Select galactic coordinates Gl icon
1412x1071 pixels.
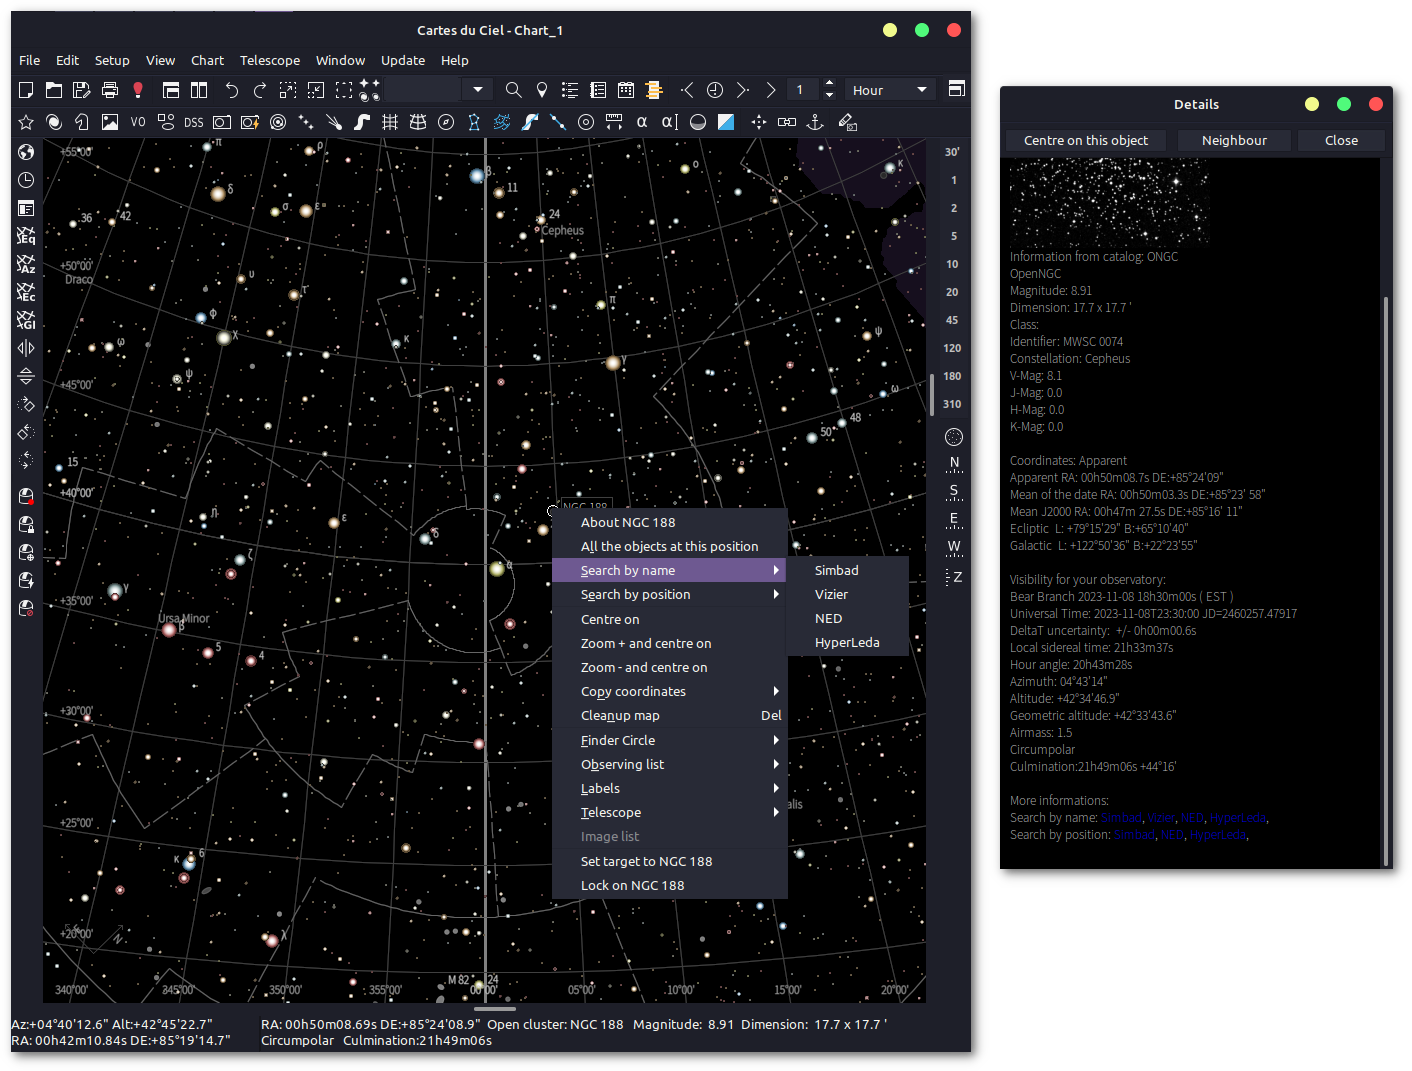point(26,320)
